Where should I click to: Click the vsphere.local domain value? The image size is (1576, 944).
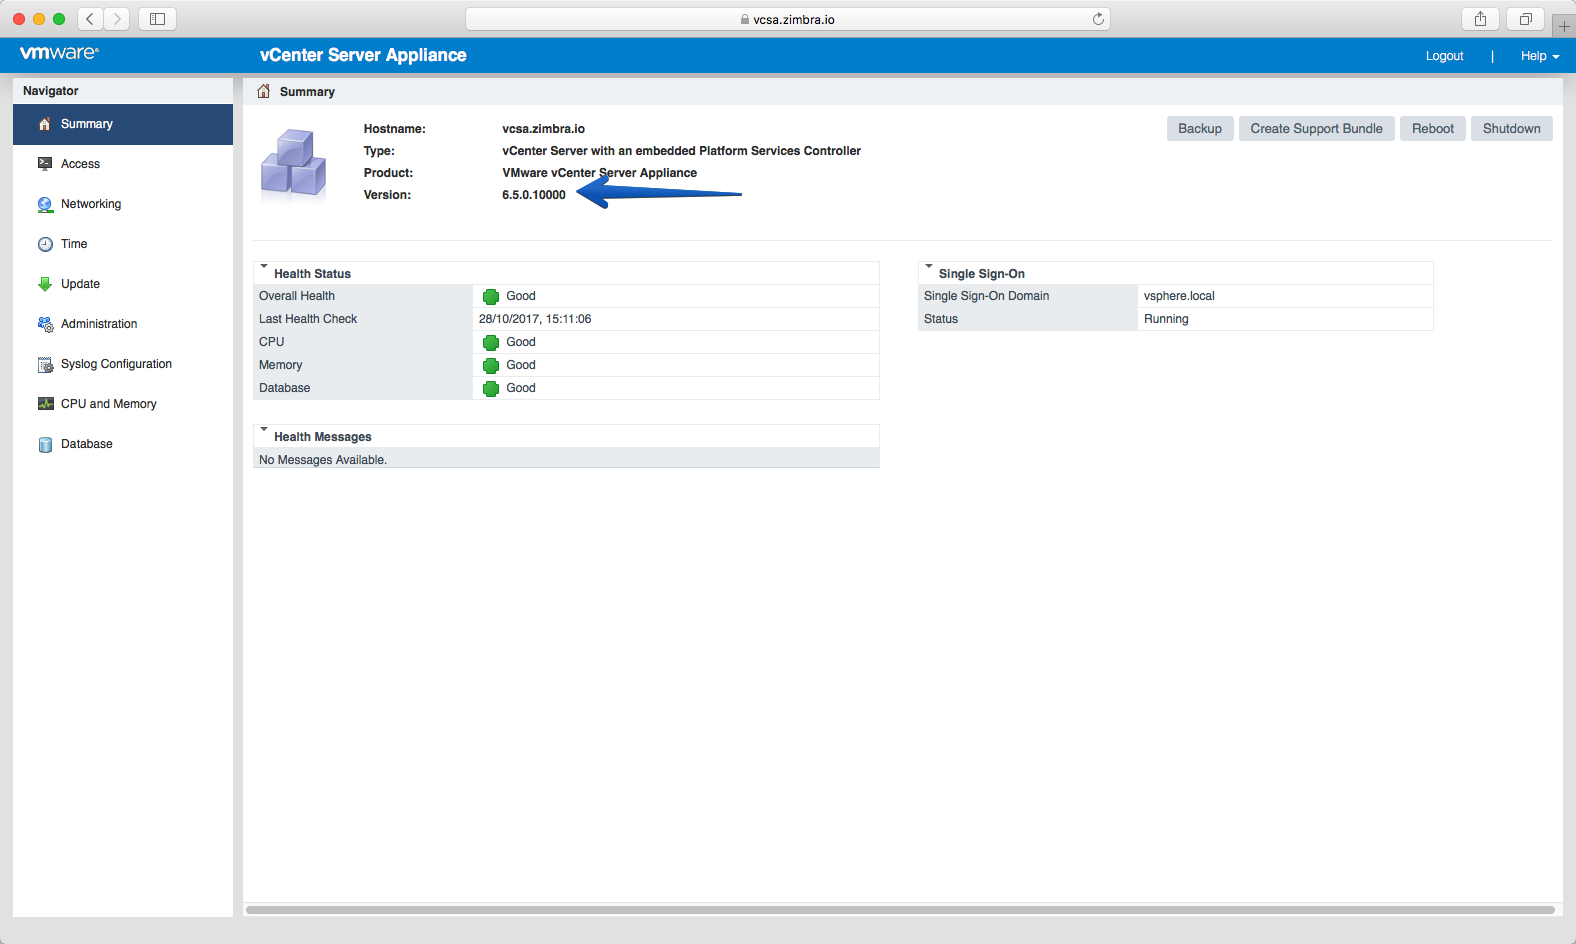[x=1179, y=296]
